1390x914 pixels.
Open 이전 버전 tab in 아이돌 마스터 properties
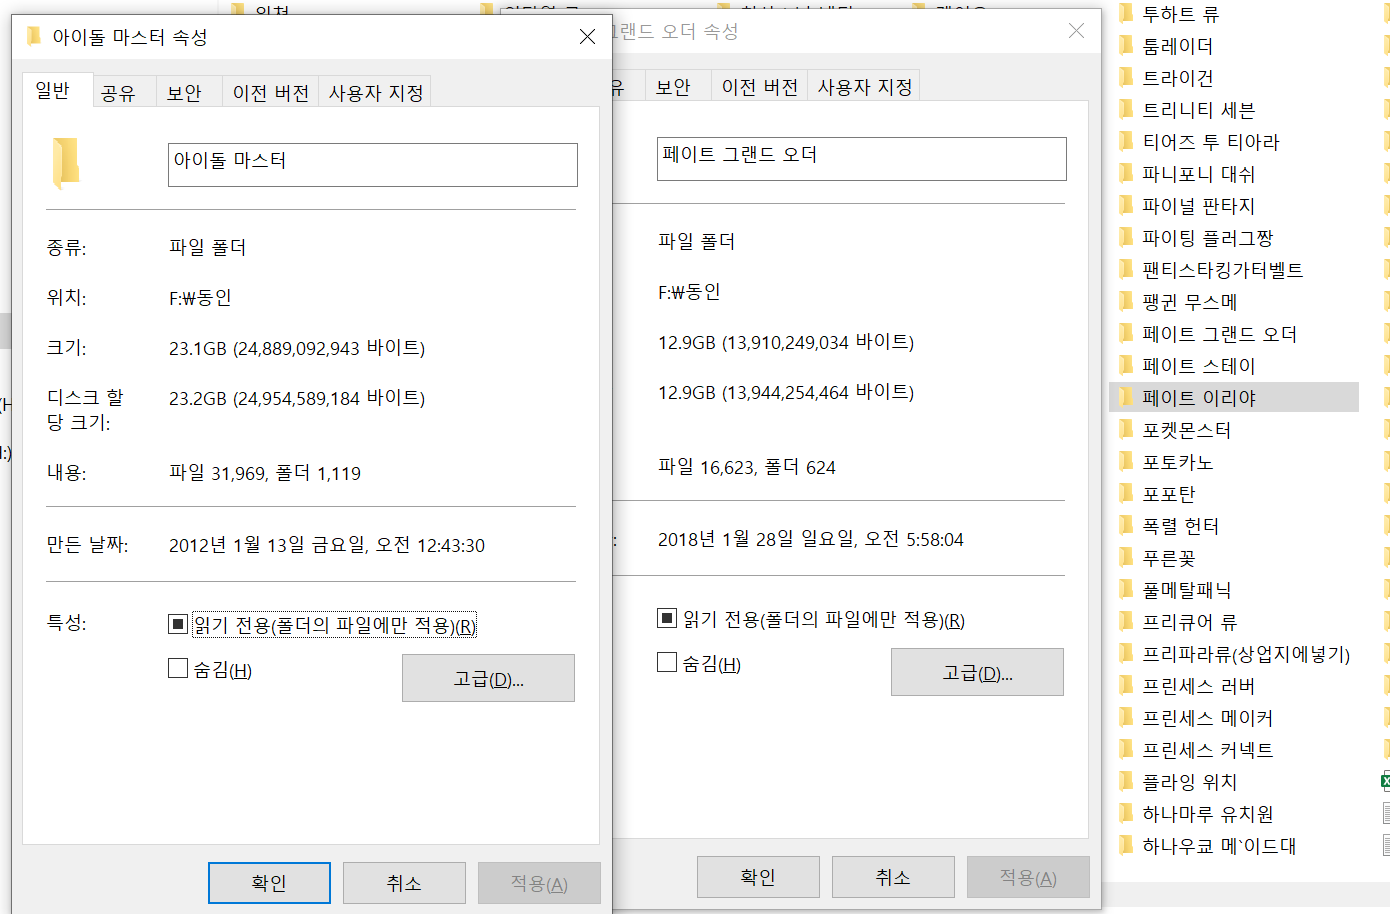click(270, 93)
